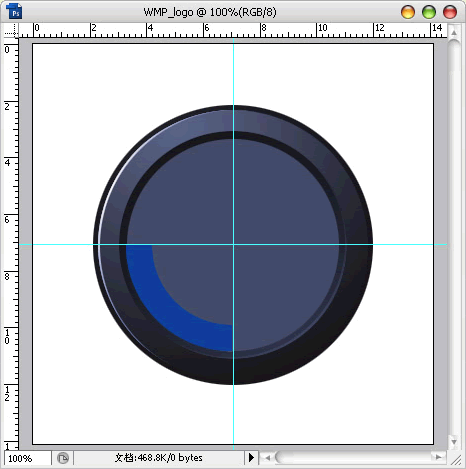Click the horizontal scrollbar thumb
This screenshot has width=466, height=469.
tap(285, 457)
